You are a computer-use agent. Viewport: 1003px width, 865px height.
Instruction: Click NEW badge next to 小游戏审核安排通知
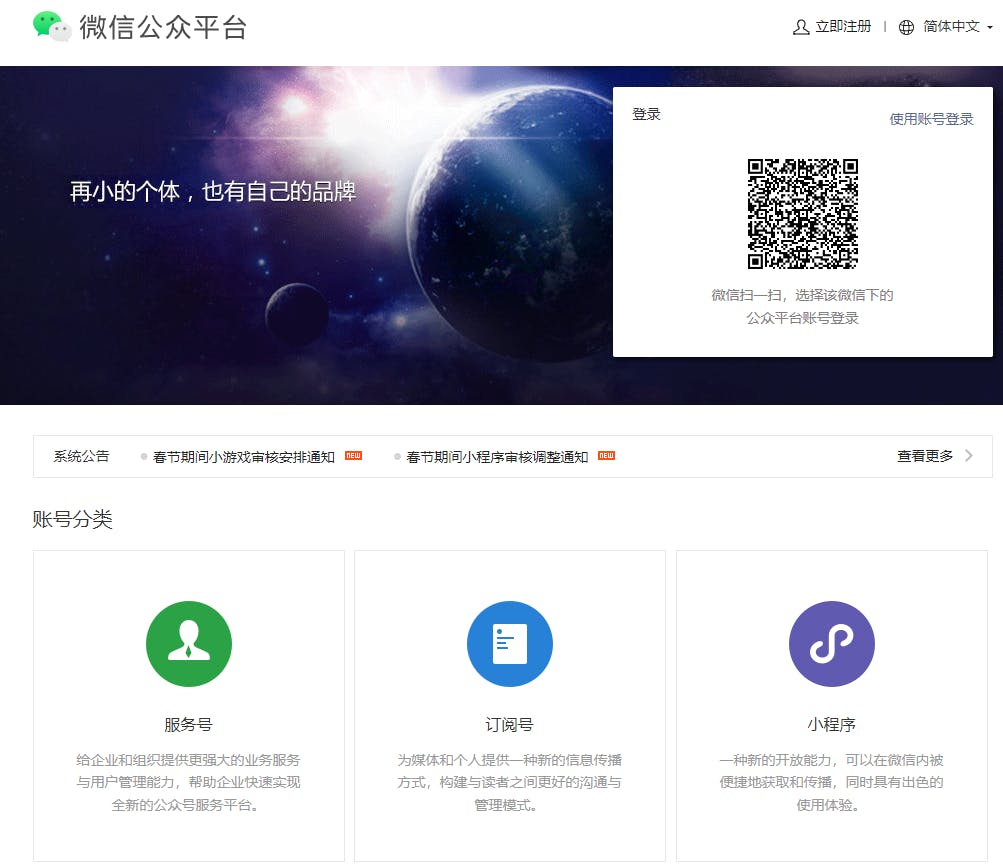point(354,456)
